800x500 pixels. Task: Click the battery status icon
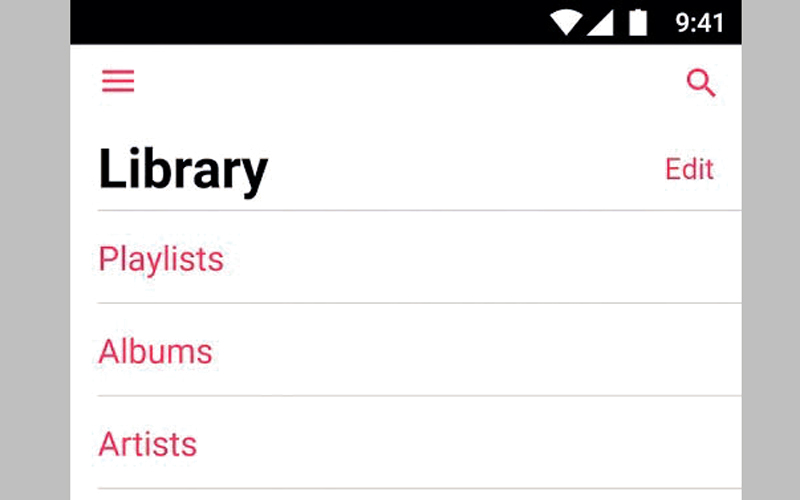click(637, 23)
